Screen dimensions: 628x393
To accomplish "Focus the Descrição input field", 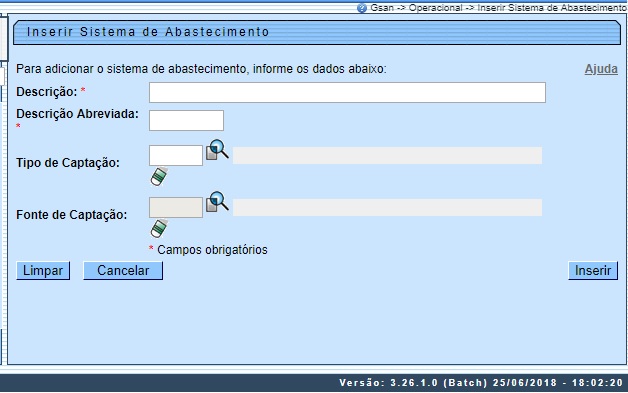I will (x=347, y=93).
